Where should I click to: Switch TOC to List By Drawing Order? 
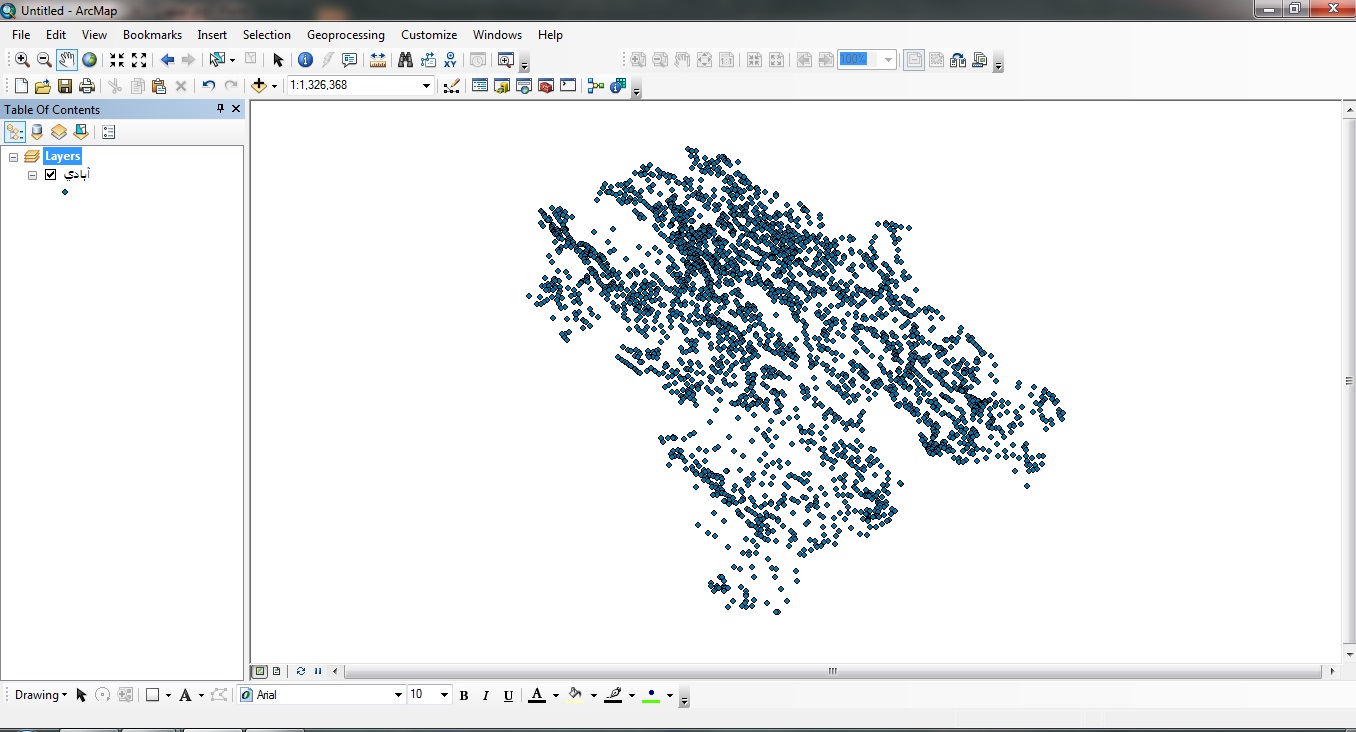tap(15, 132)
